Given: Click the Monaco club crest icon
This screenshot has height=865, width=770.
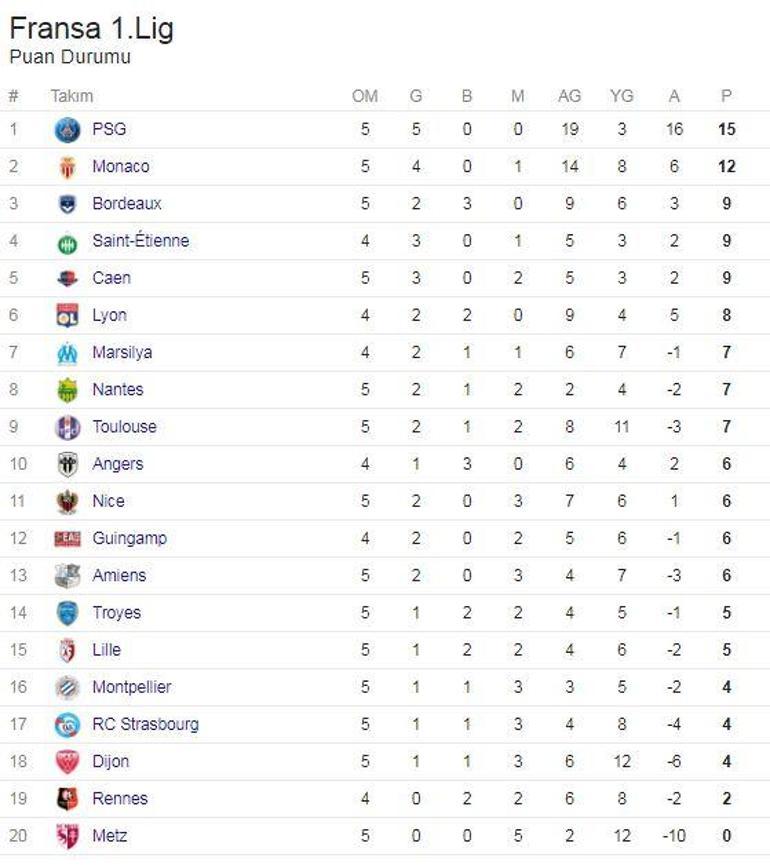Looking at the screenshot, I should point(67,167).
